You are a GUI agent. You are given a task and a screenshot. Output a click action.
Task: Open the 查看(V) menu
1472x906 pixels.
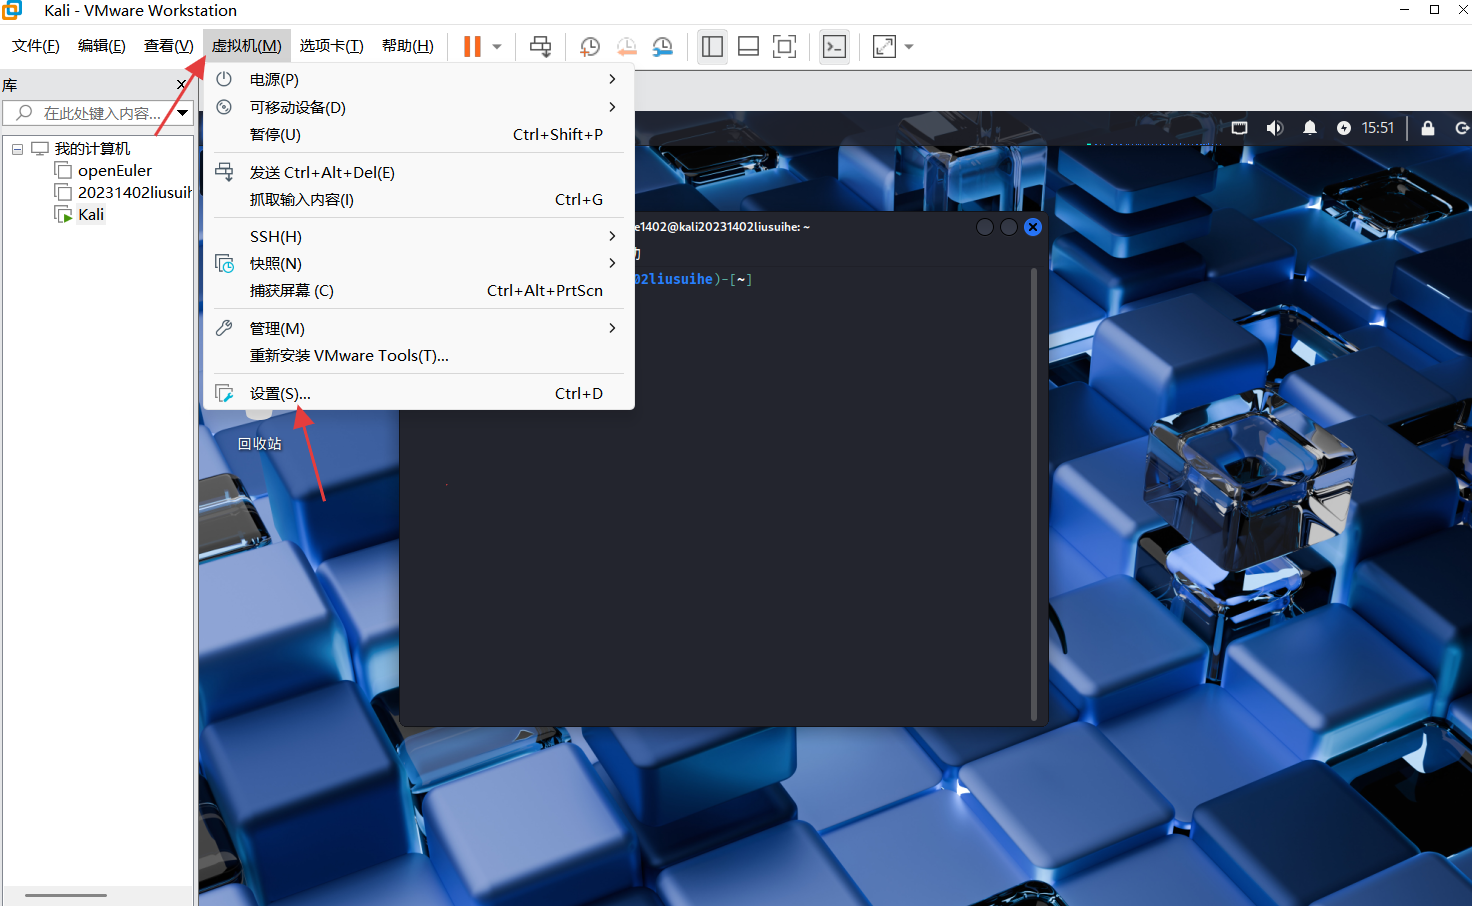coord(168,46)
